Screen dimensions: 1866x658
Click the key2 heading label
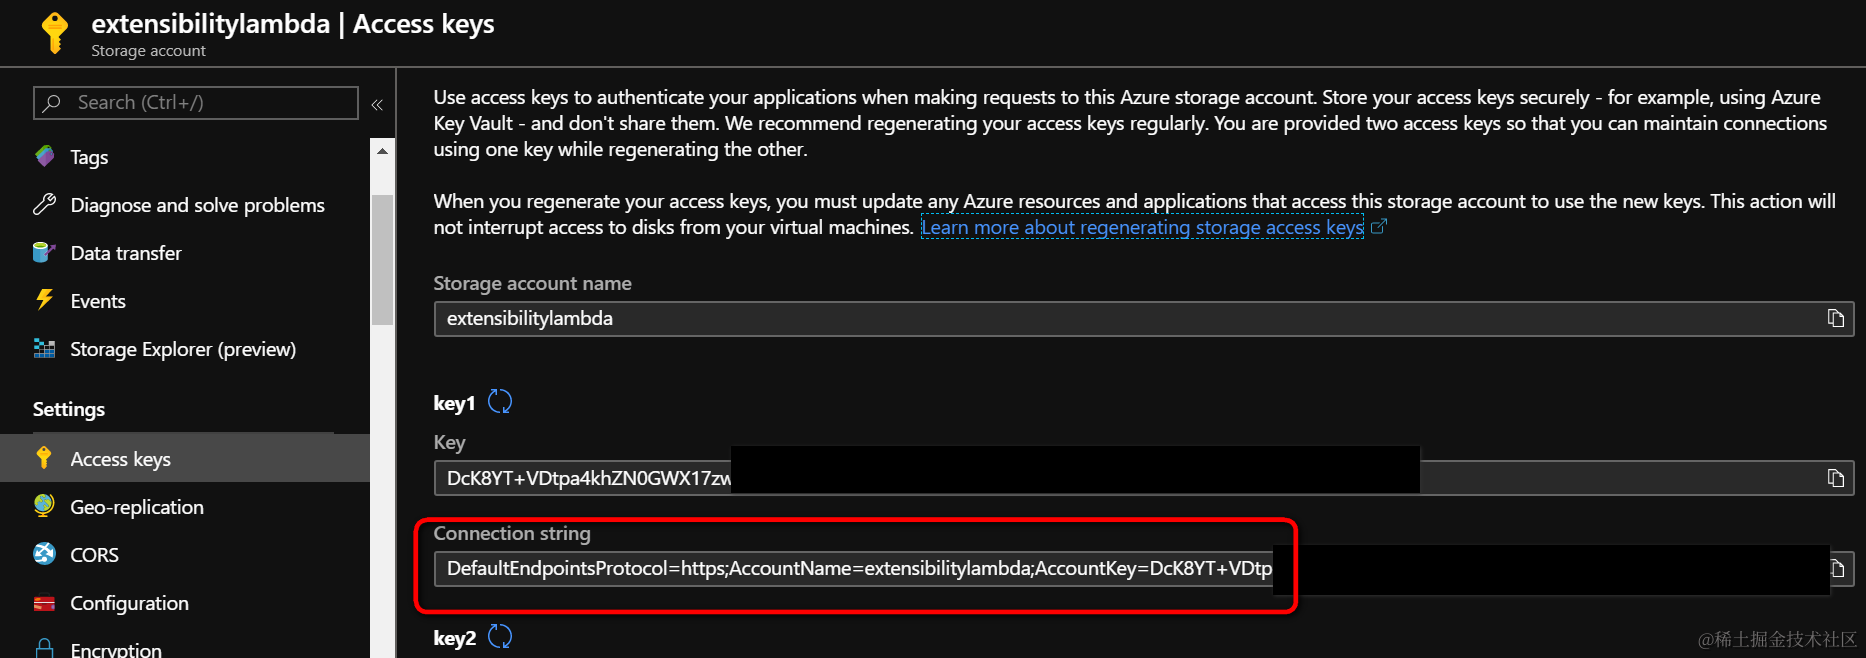point(454,638)
